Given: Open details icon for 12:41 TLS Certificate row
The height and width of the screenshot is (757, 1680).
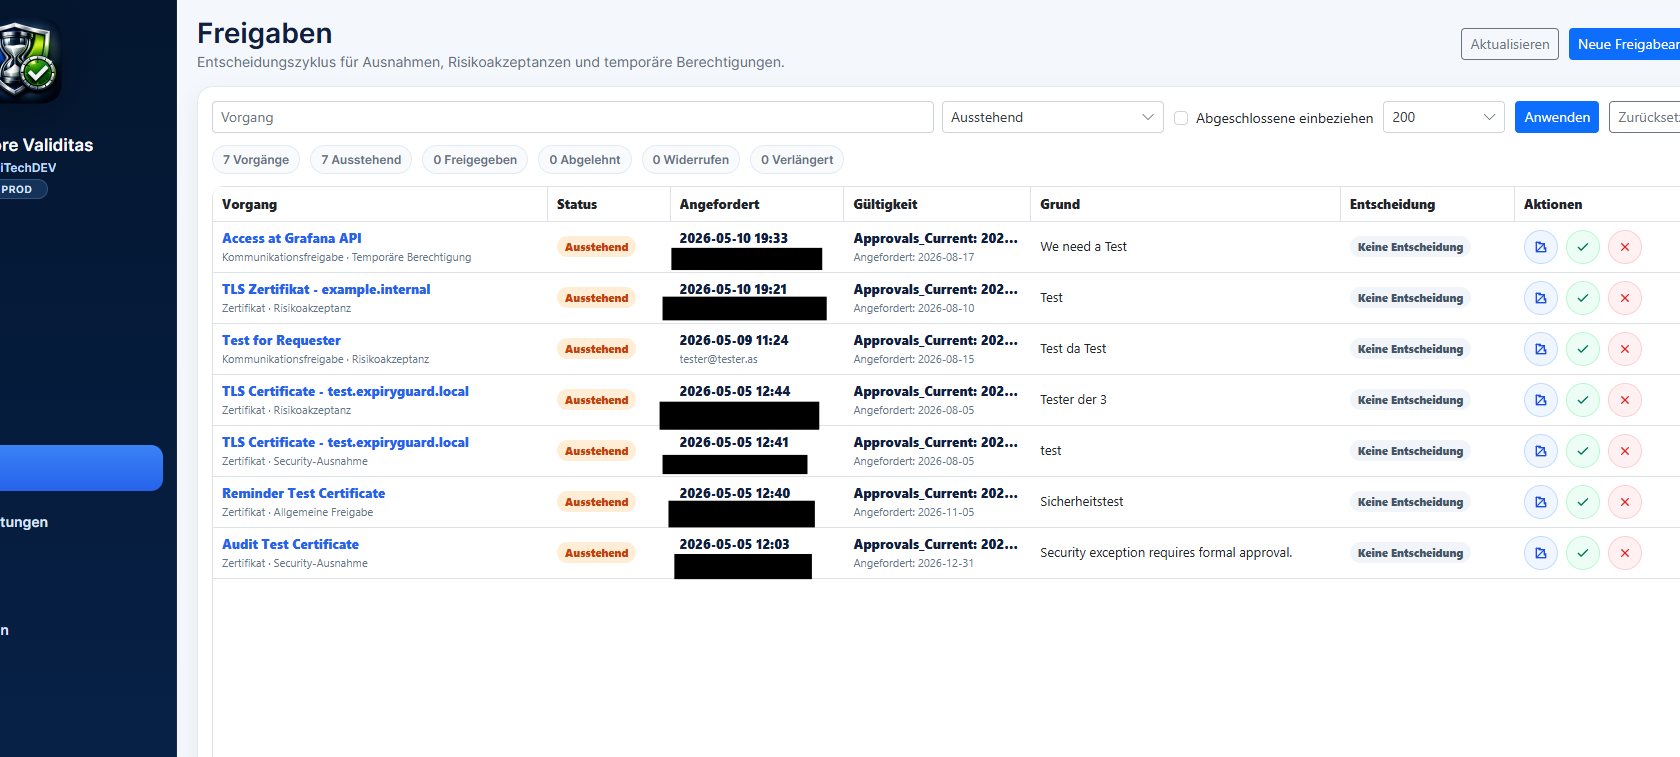Looking at the screenshot, I should [1541, 451].
